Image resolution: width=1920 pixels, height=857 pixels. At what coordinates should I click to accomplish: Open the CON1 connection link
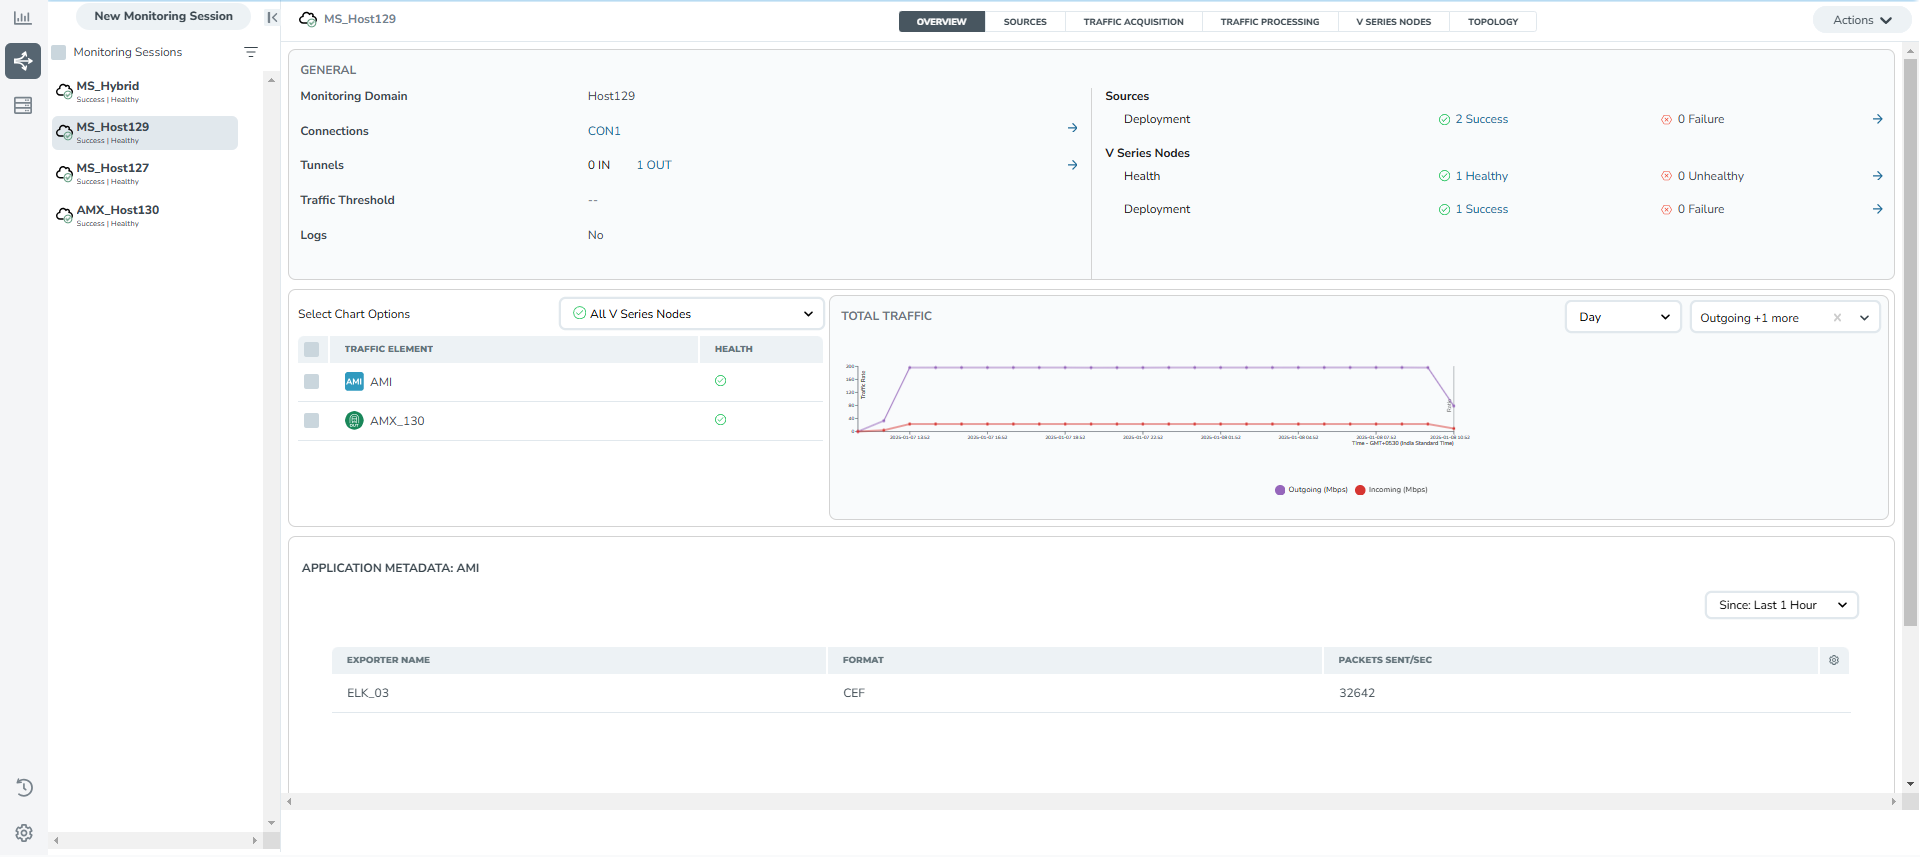pos(604,131)
